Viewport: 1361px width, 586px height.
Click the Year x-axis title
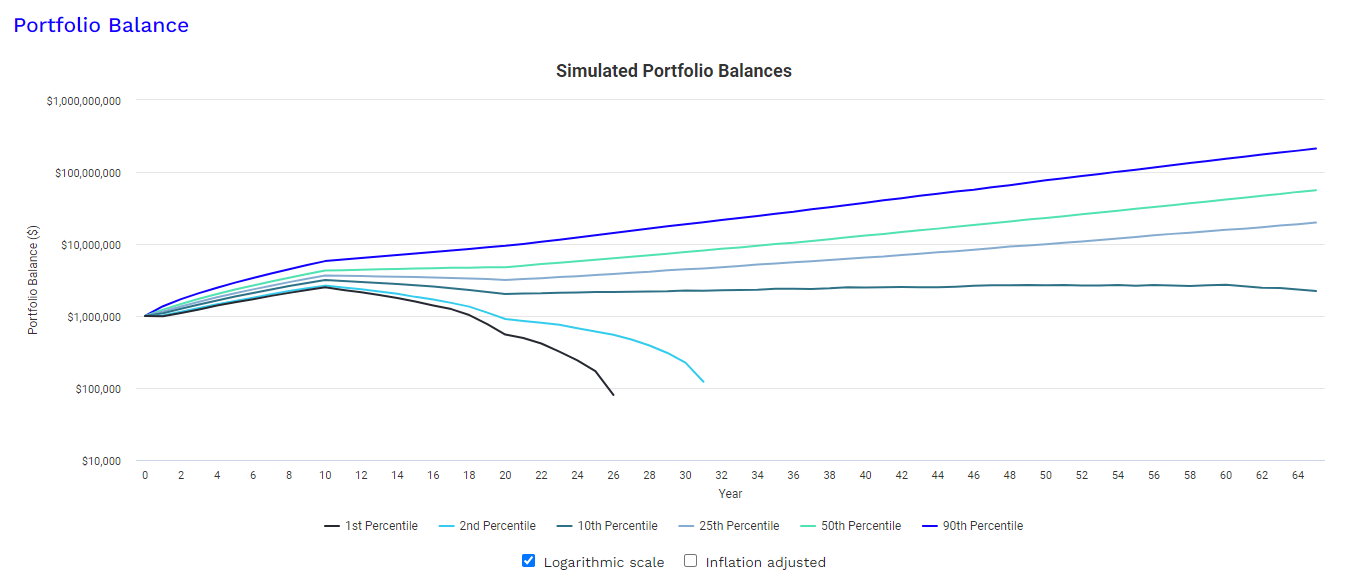[x=730, y=493]
